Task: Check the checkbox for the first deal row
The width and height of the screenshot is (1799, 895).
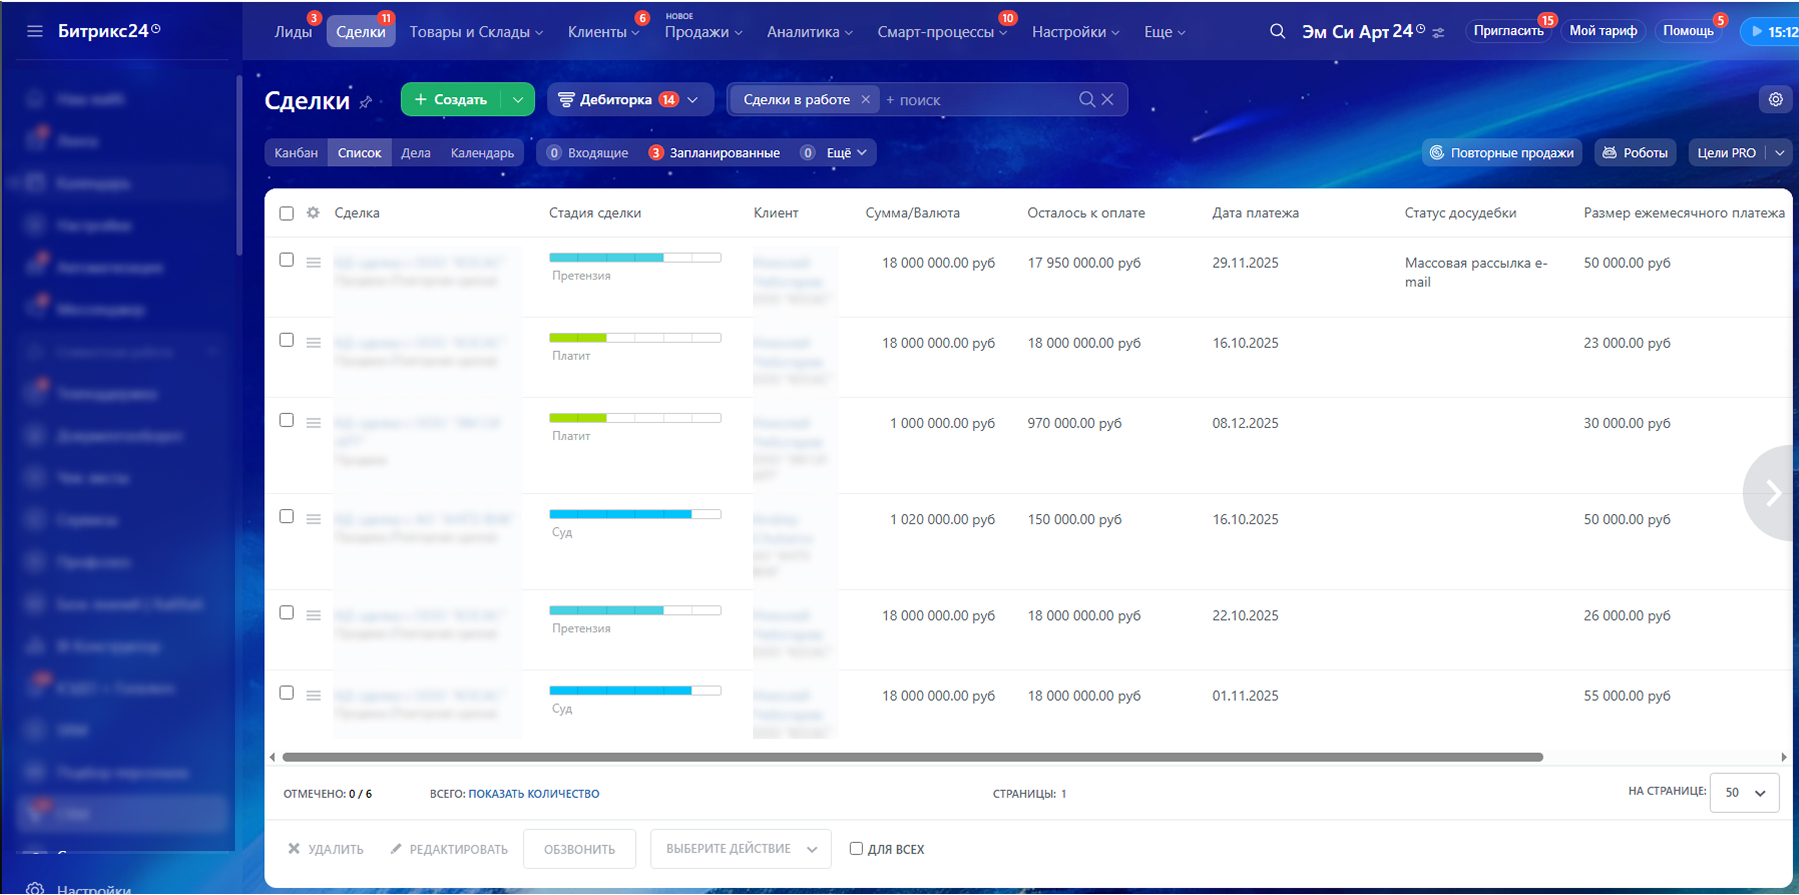Action: pyautogui.click(x=287, y=260)
